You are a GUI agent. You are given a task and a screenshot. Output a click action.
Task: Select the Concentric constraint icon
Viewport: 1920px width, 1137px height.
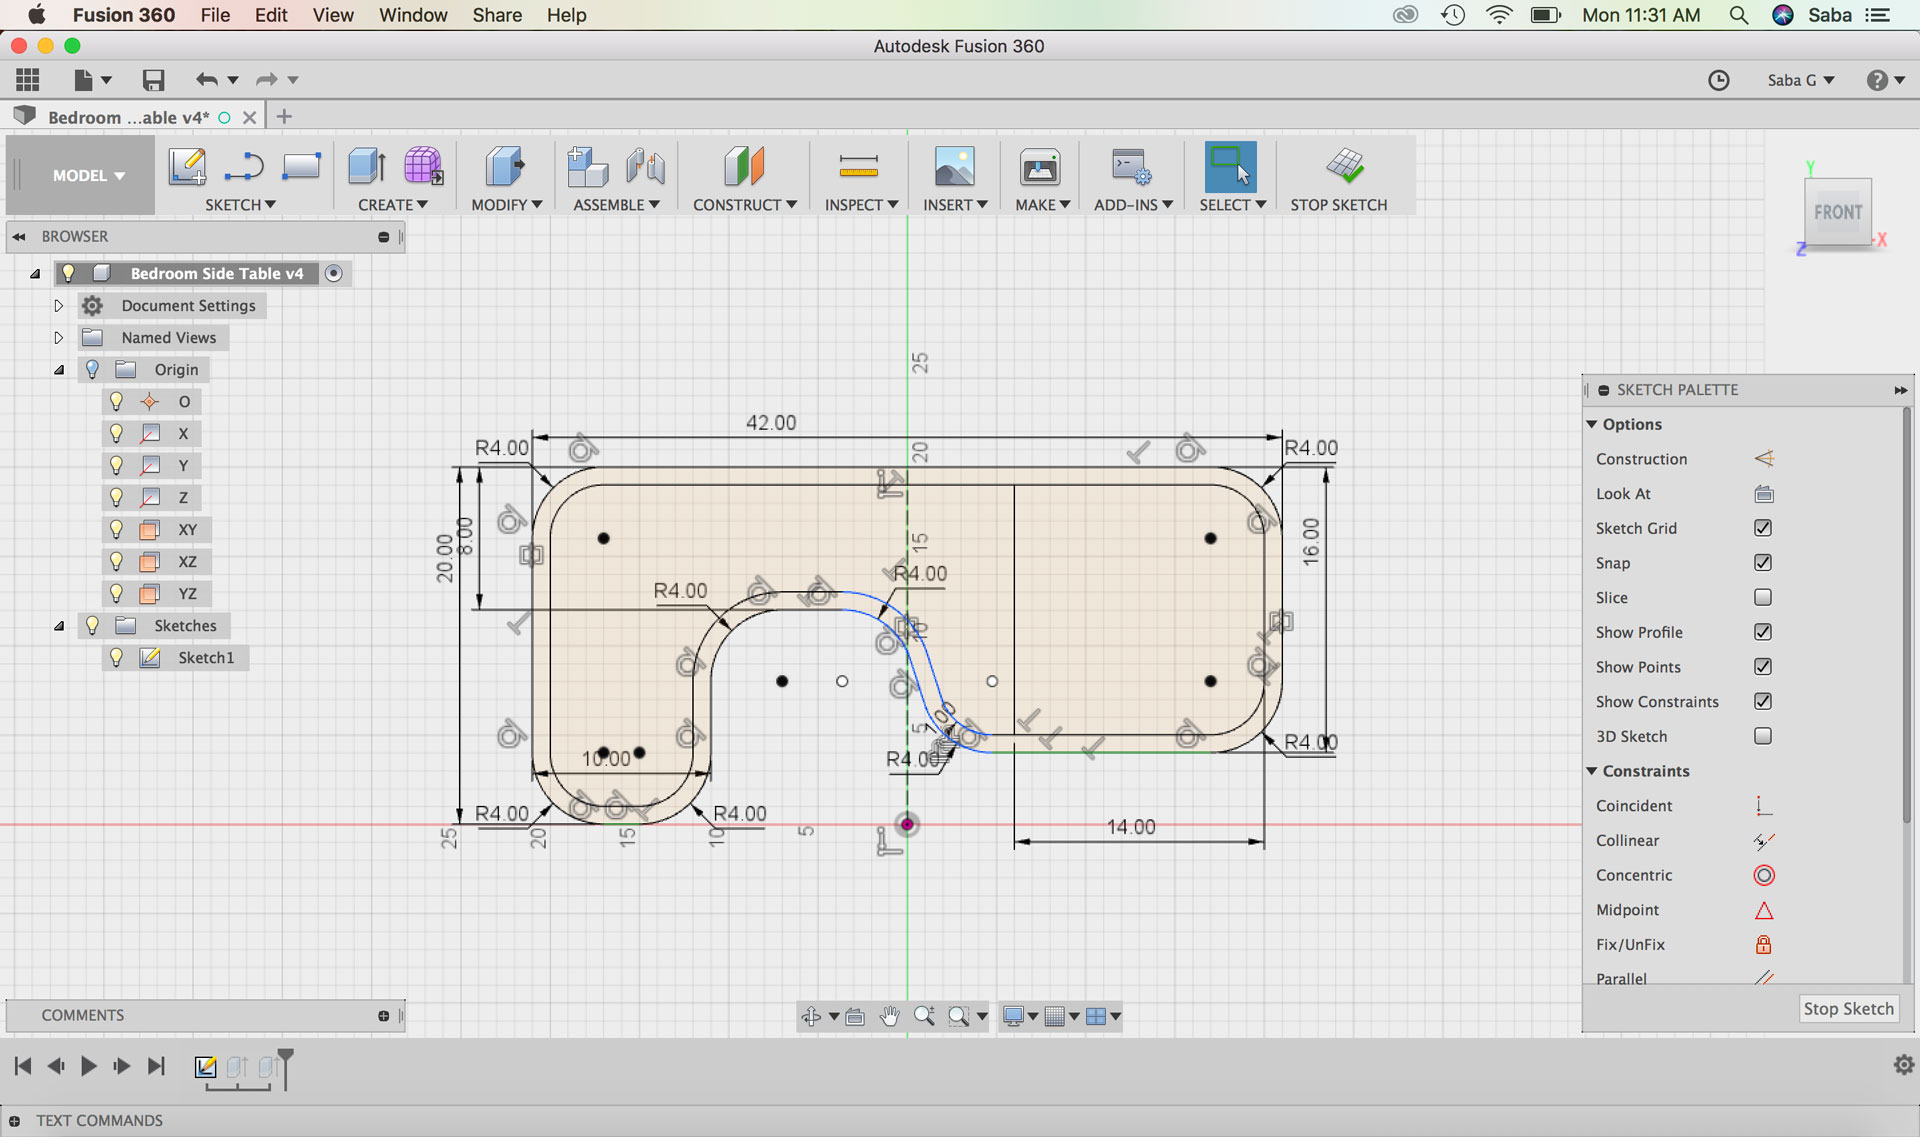[x=1763, y=875]
